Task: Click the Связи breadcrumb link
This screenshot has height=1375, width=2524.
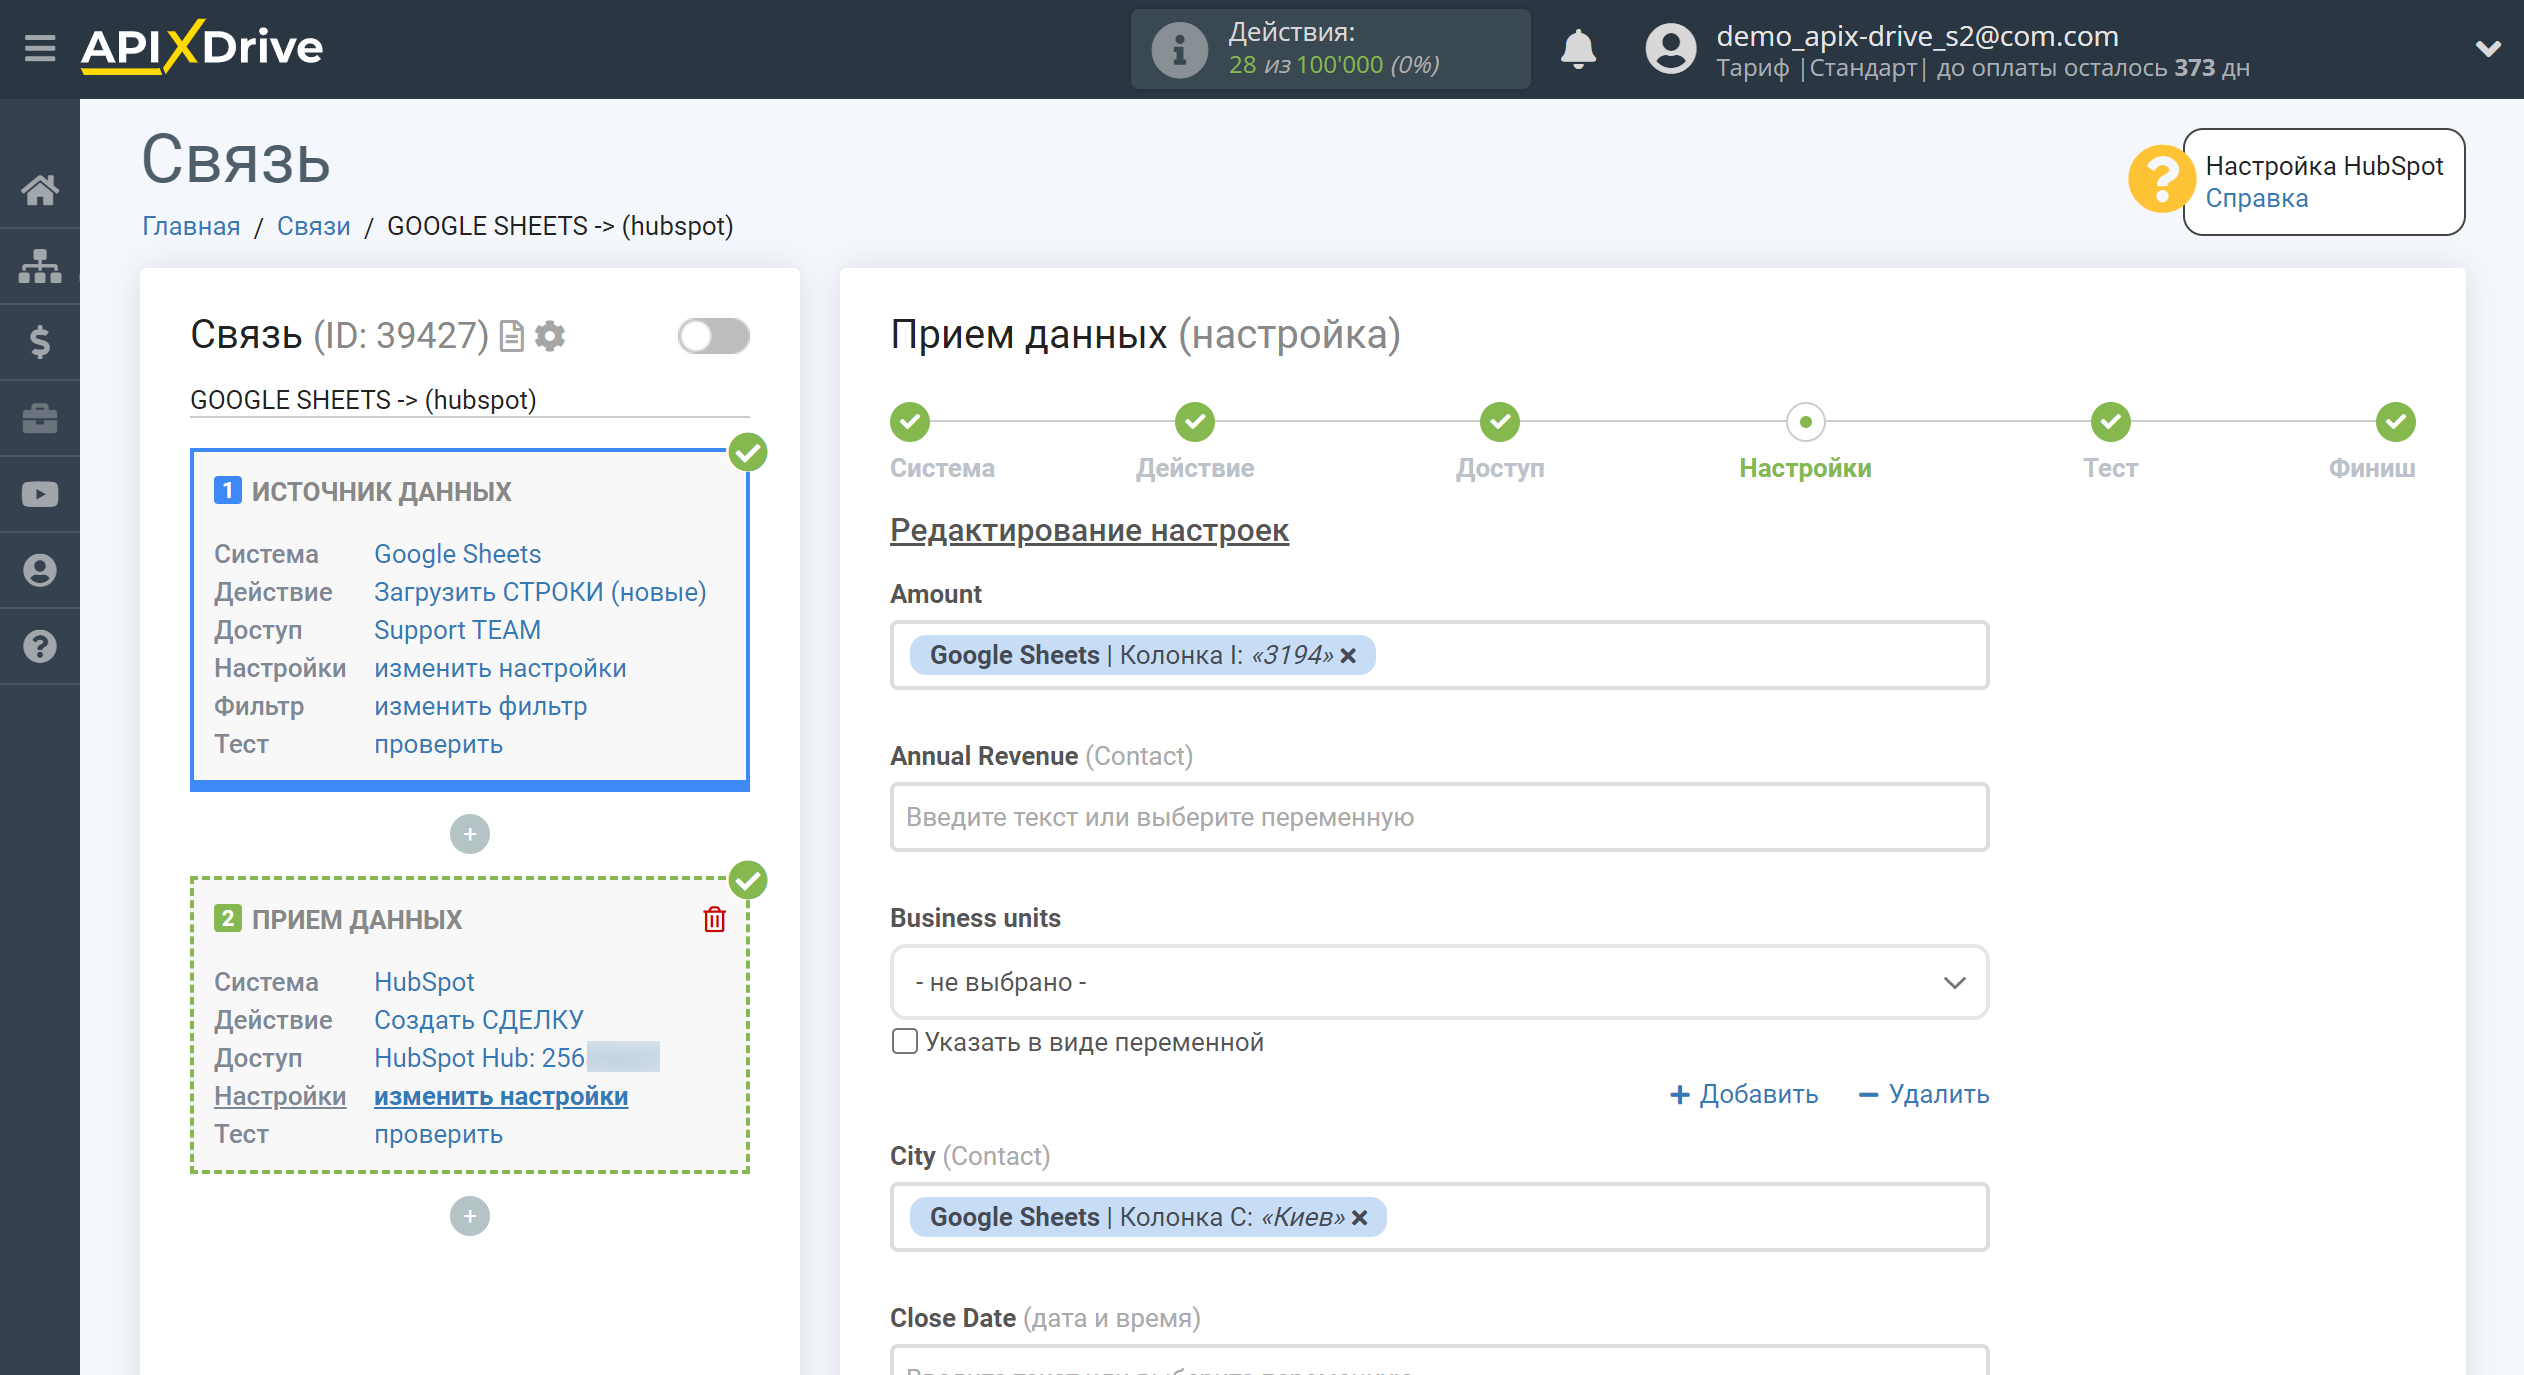Action: pyautogui.click(x=314, y=226)
